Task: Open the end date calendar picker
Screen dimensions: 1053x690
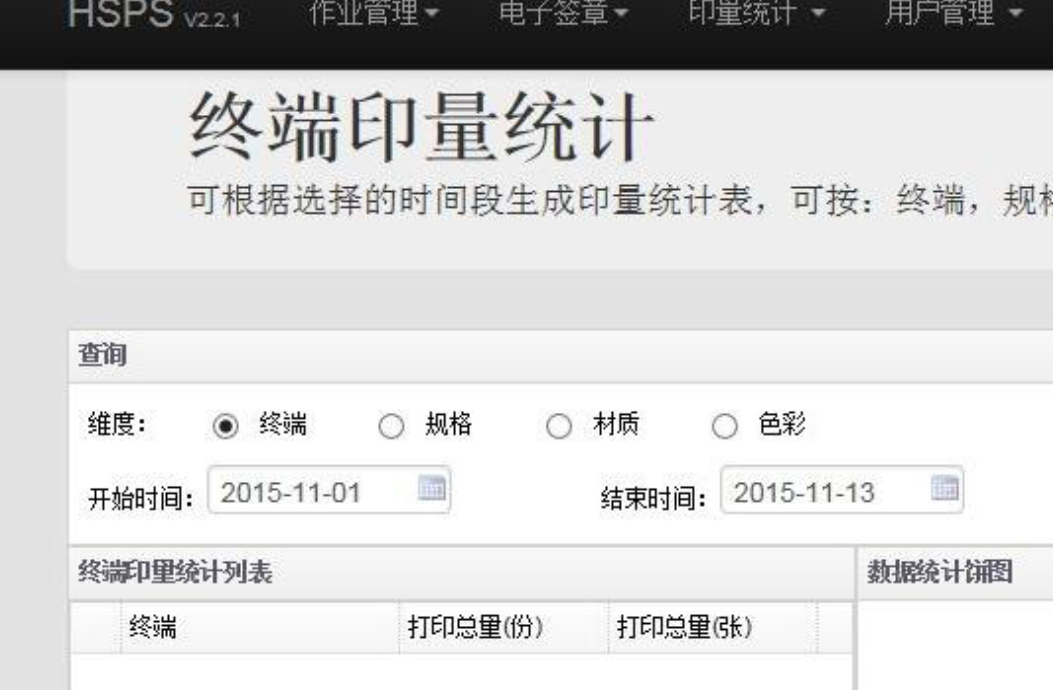Action: click(x=944, y=490)
